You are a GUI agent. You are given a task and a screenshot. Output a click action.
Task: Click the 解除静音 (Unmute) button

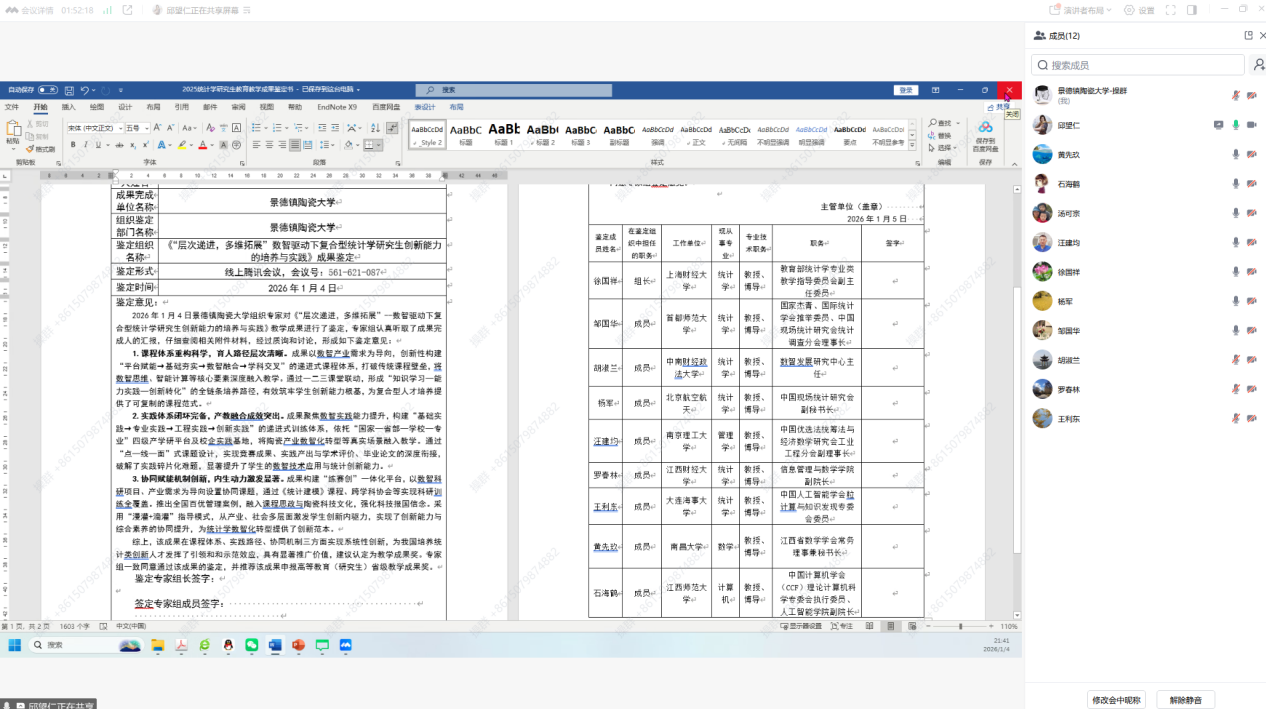[x=1186, y=699]
